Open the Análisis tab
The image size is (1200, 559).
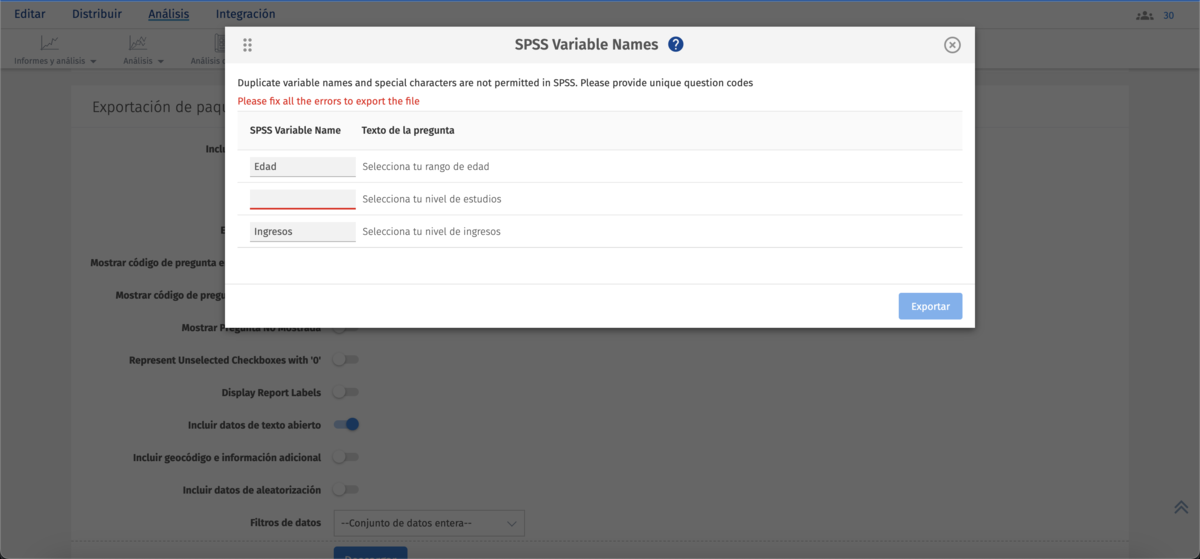tap(168, 14)
